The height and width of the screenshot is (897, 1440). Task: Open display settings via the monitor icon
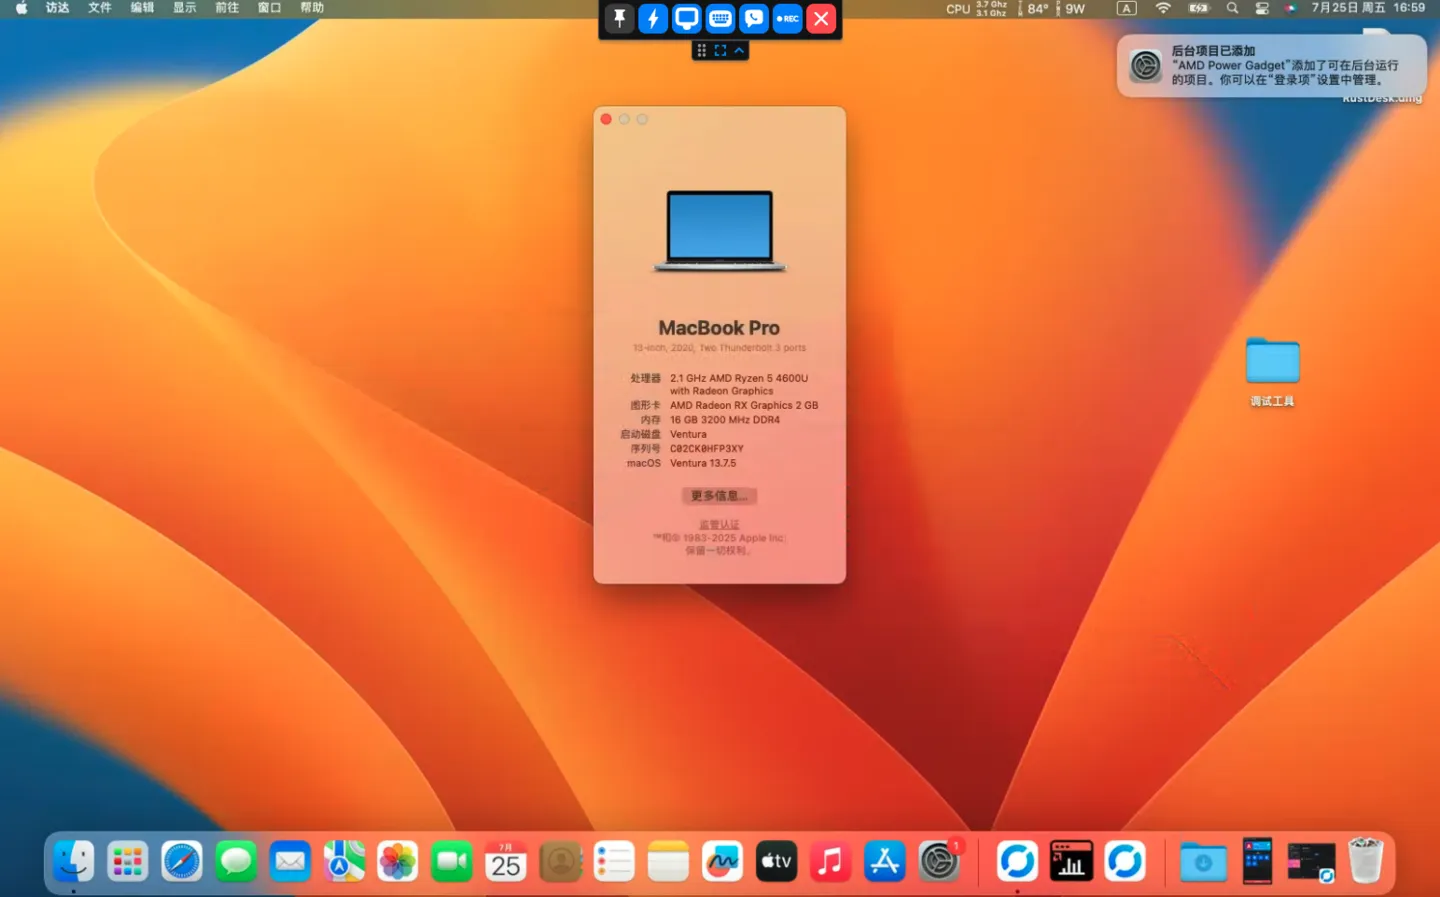tap(686, 19)
